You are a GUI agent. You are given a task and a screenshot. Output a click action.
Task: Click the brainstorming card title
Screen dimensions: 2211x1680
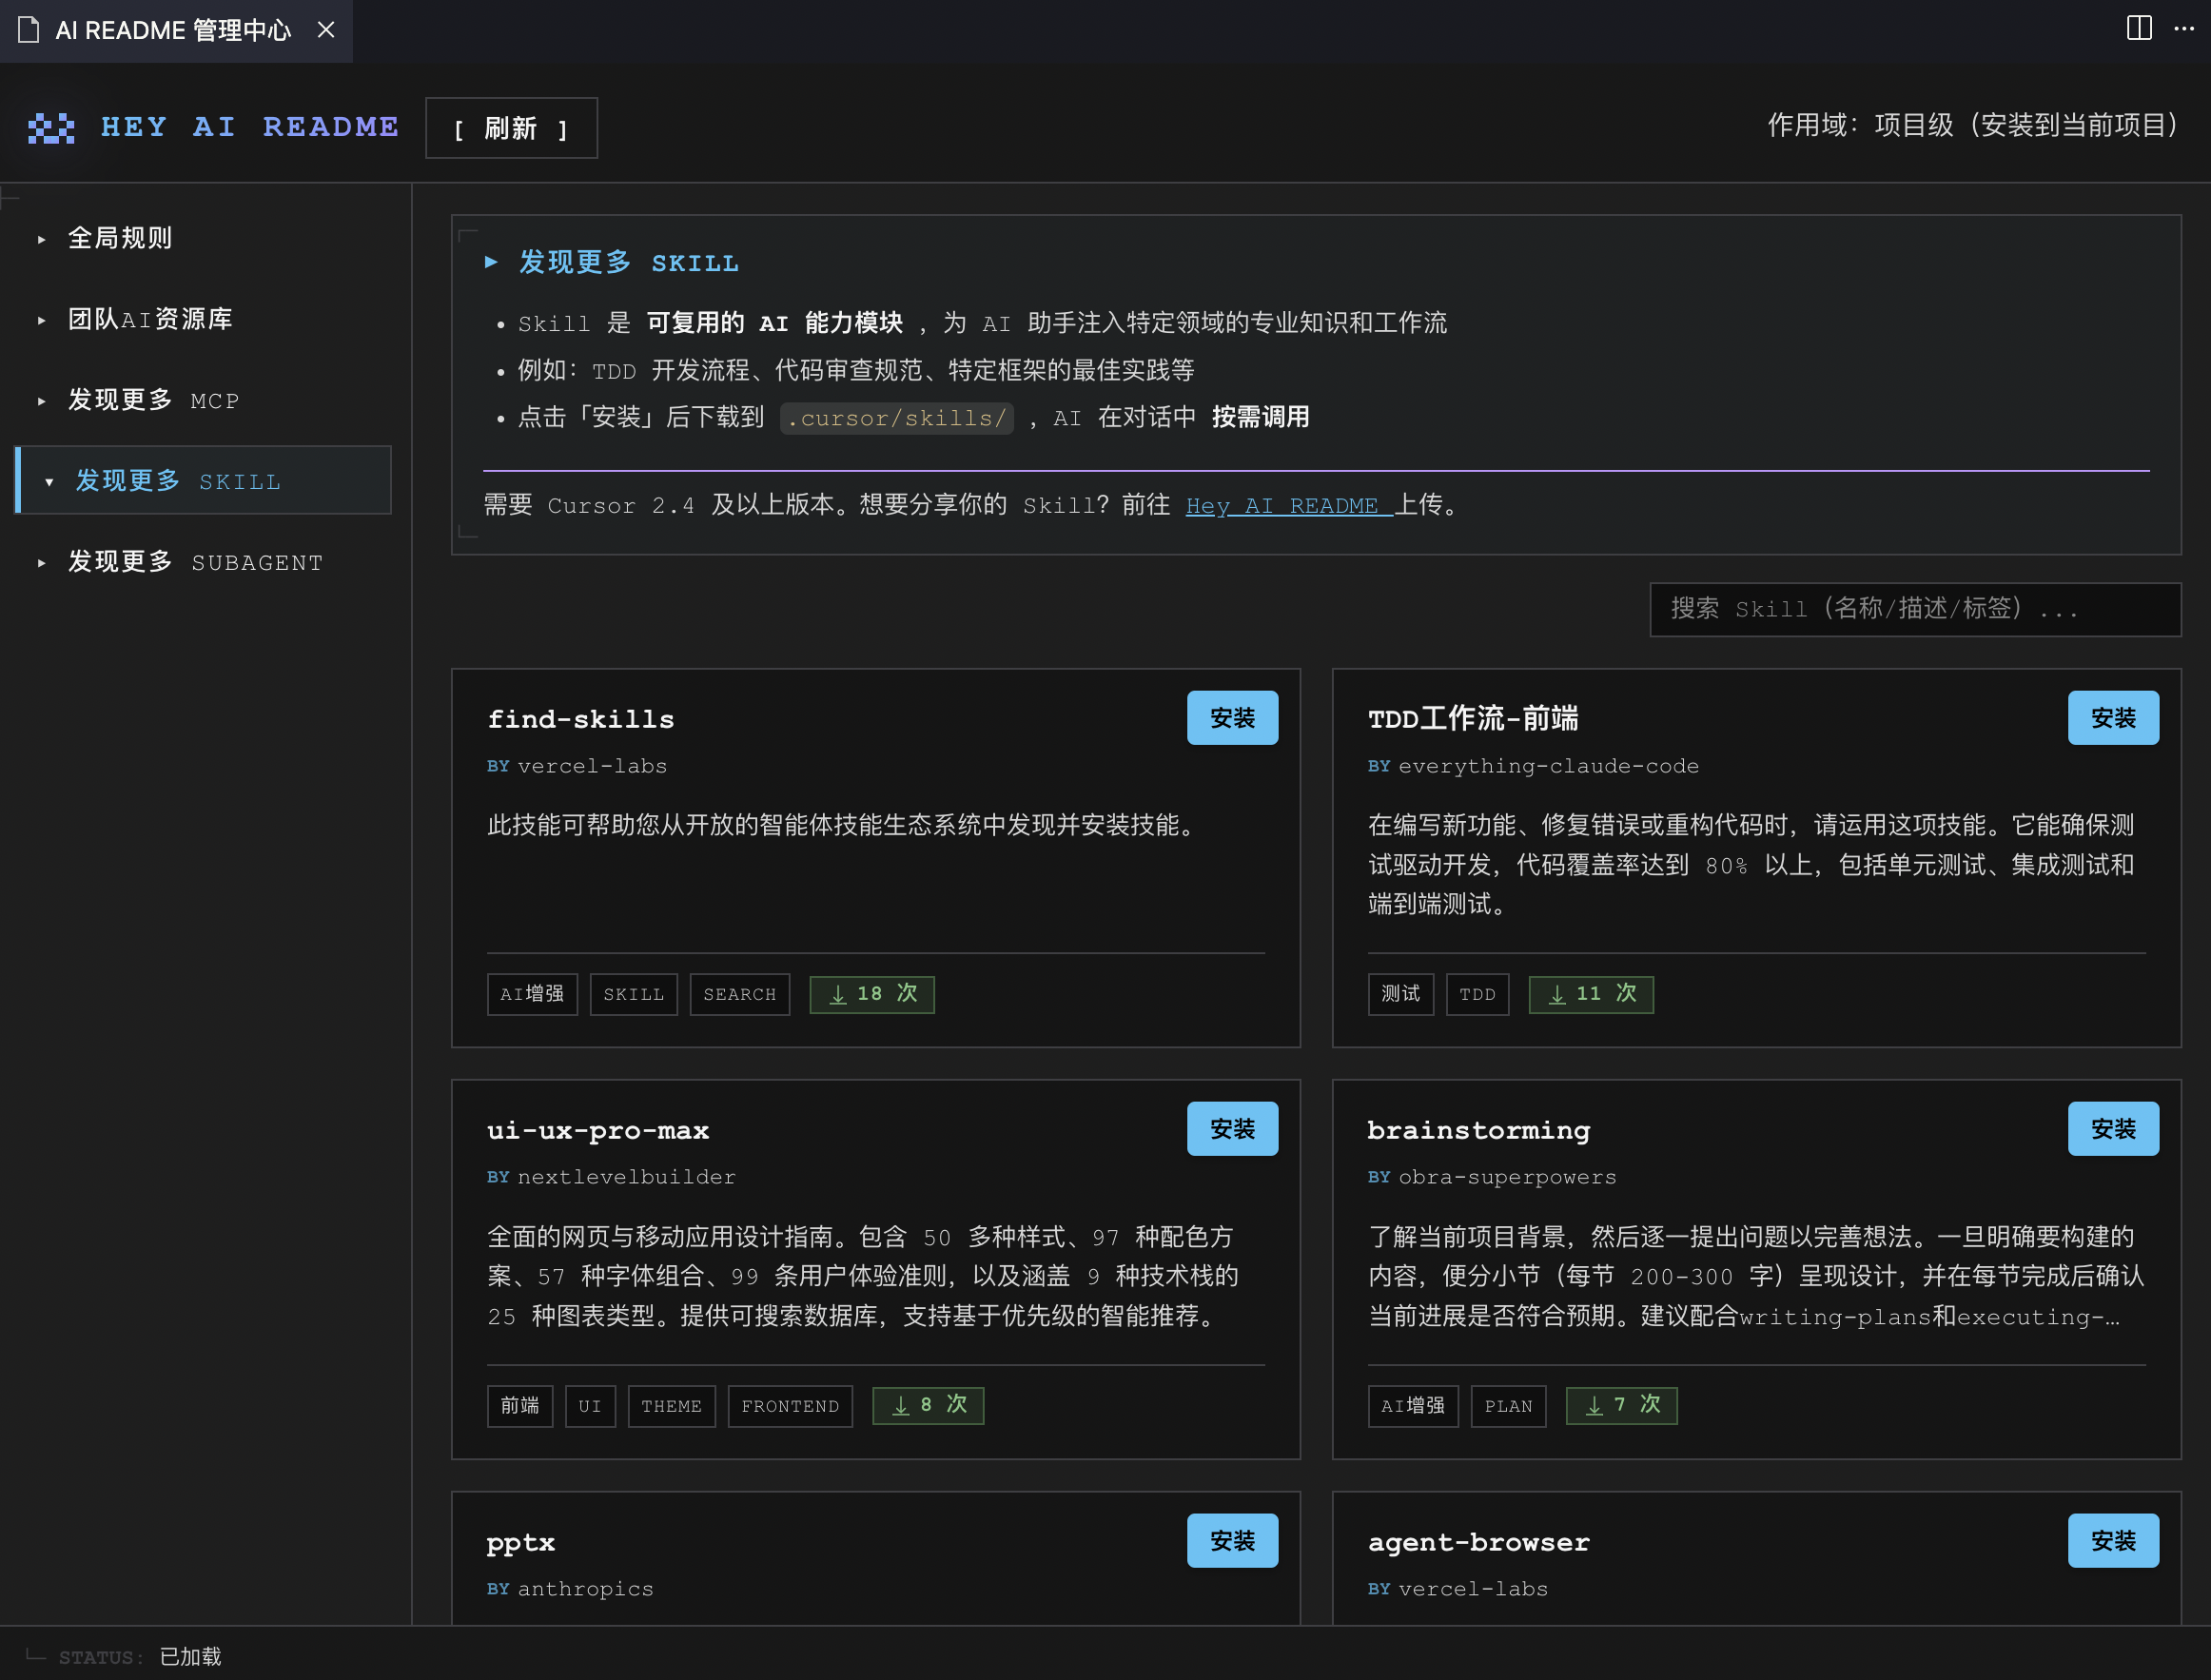point(1478,1131)
